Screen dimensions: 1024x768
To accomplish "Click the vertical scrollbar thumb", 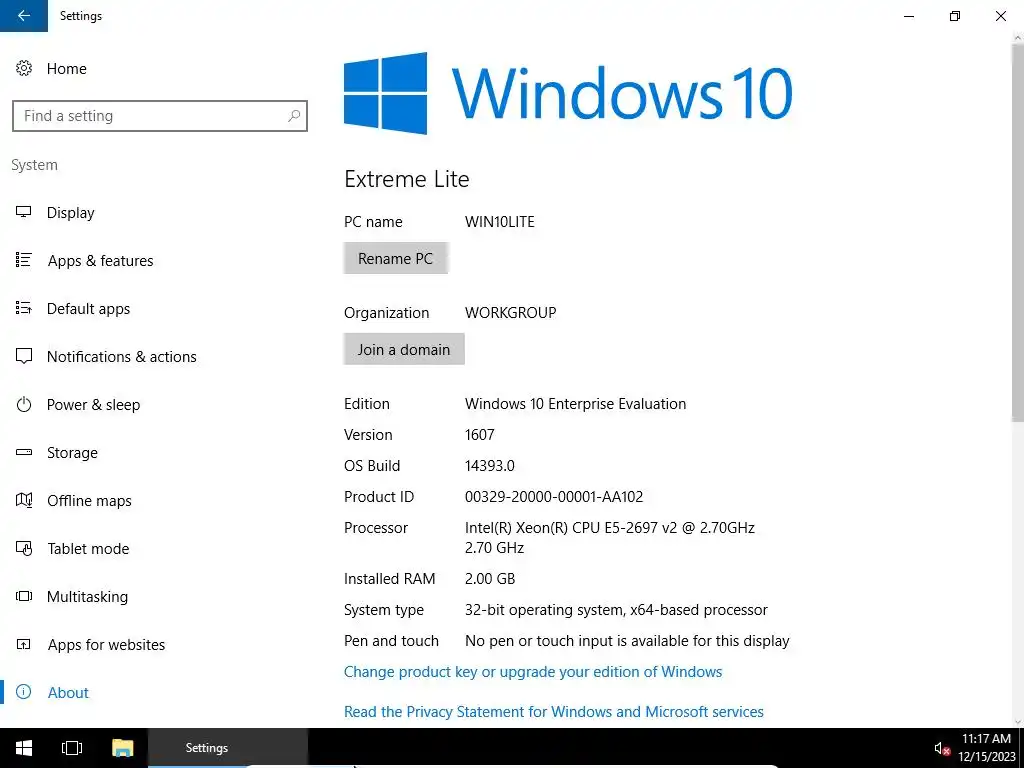I will pos(1017,232).
